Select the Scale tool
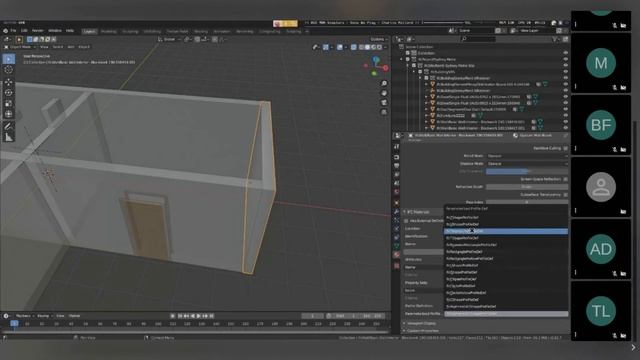The height and width of the screenshot is (360, 640). pyautogui.click(x=9, y=103)
